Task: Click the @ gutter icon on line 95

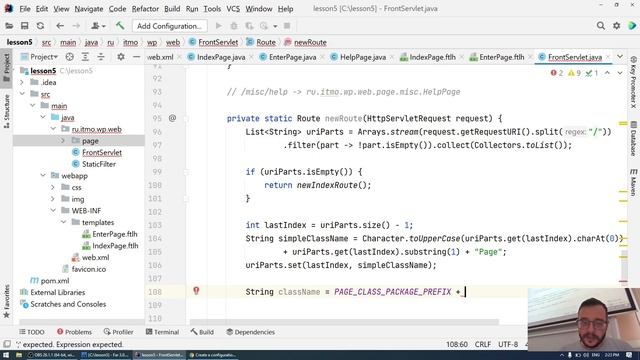Action: coord(172,118)
